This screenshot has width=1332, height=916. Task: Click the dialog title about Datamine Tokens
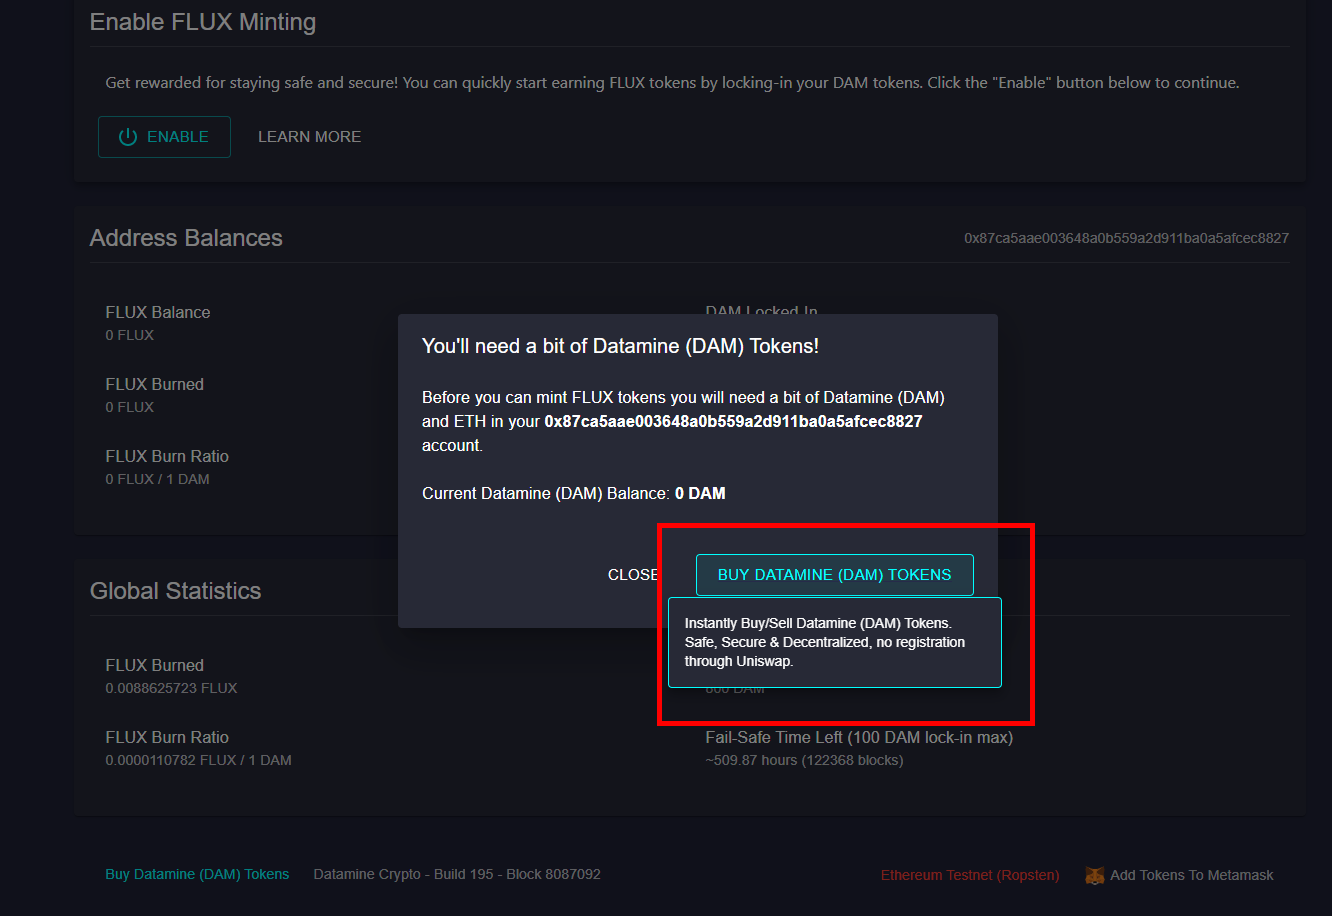tap(620, 346)
